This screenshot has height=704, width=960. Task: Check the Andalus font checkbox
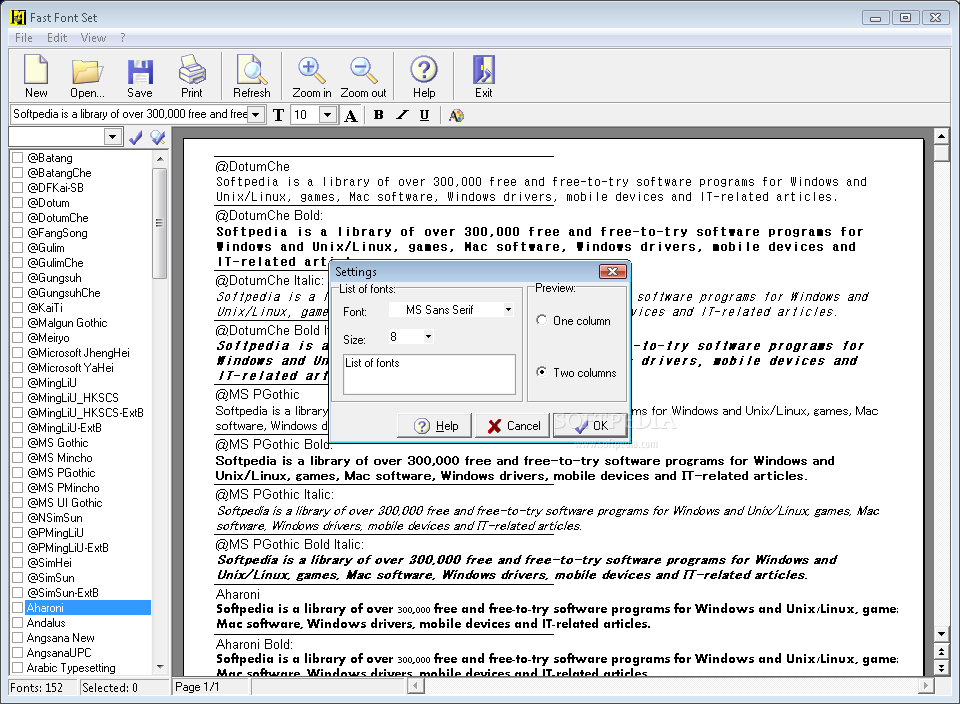[18, 623]
